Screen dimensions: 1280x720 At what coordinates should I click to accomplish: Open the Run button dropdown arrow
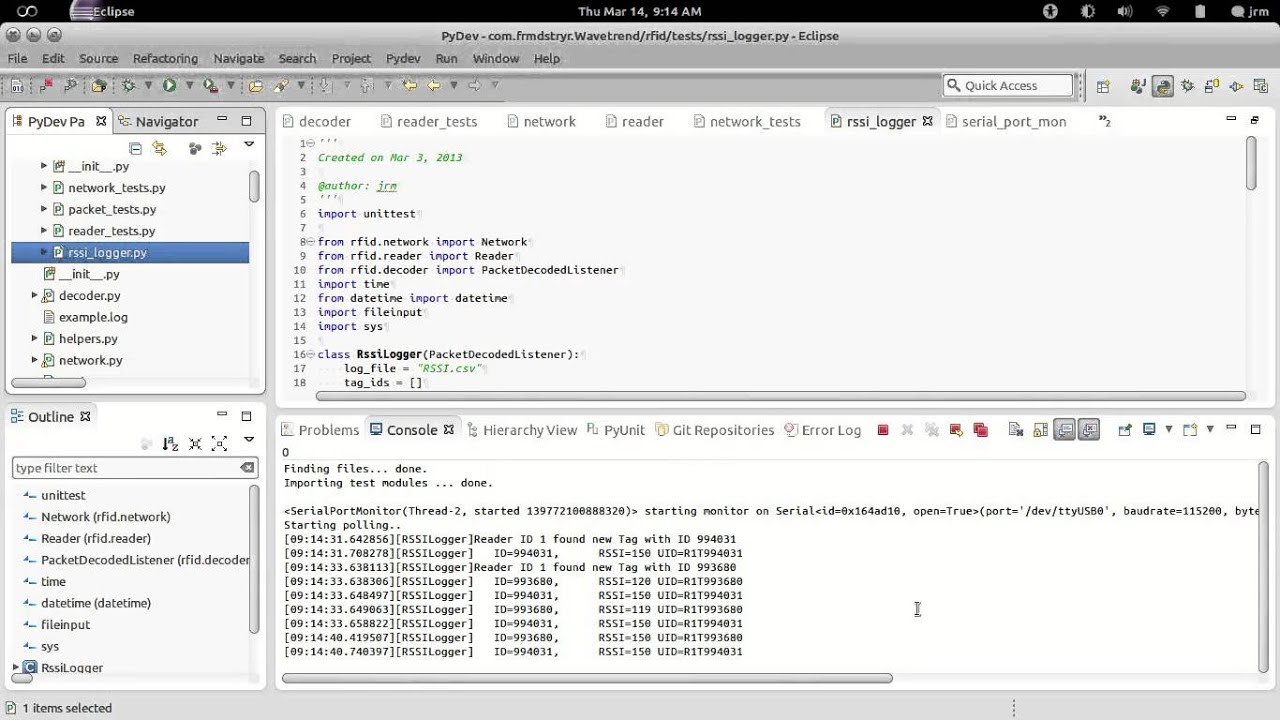[189, 85]
